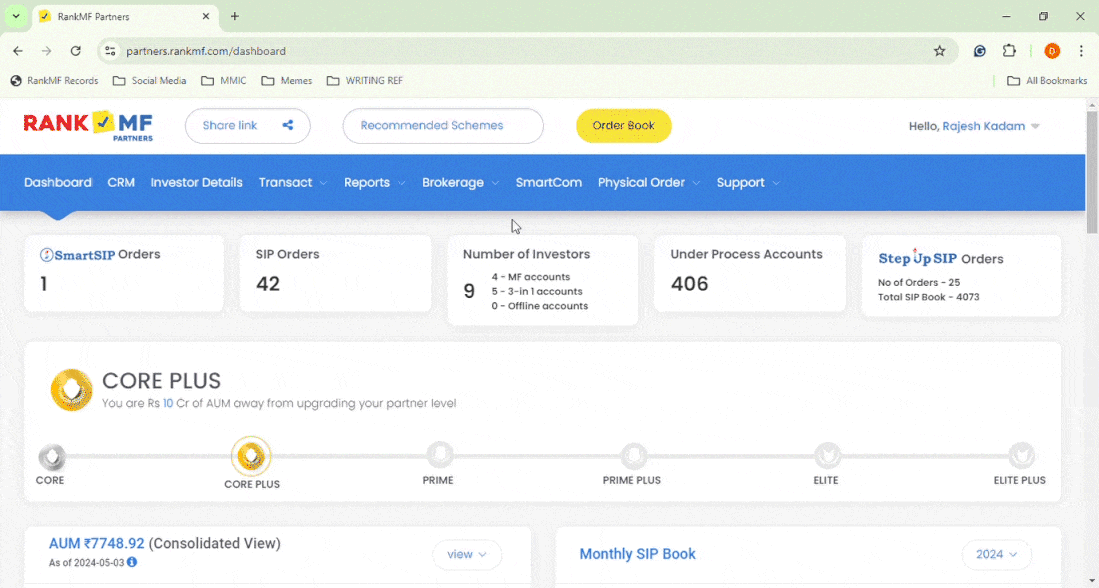
Task: Go back to the previous page
Action: pos(18,51)
